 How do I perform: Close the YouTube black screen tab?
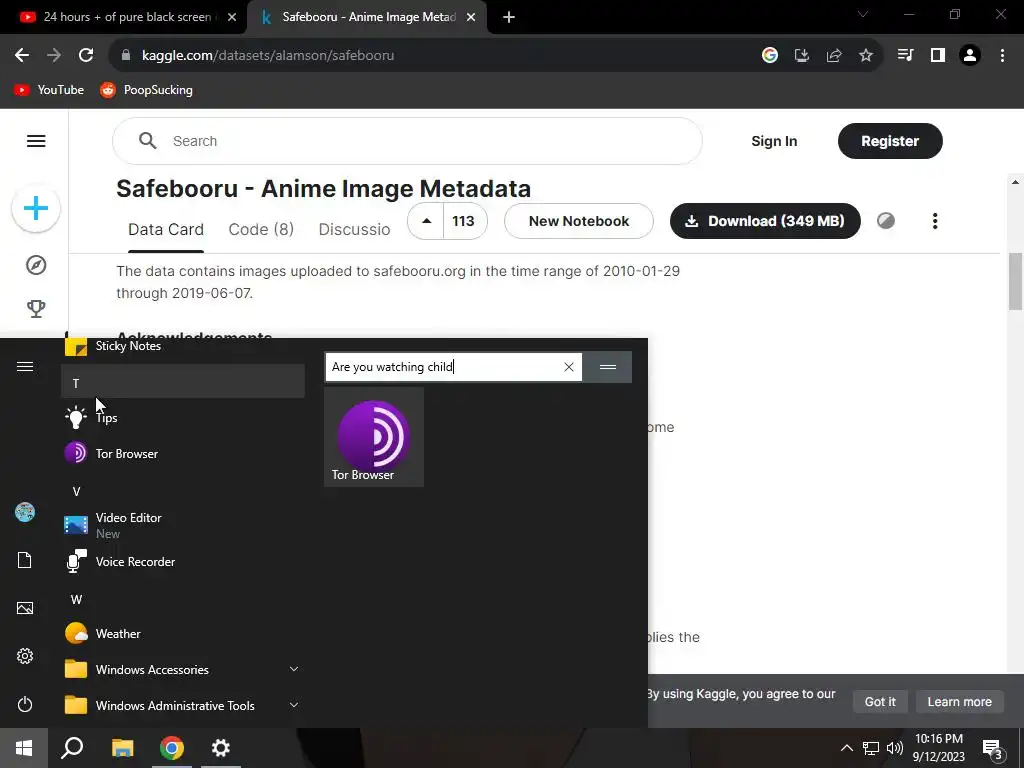[x=232, y=18]
